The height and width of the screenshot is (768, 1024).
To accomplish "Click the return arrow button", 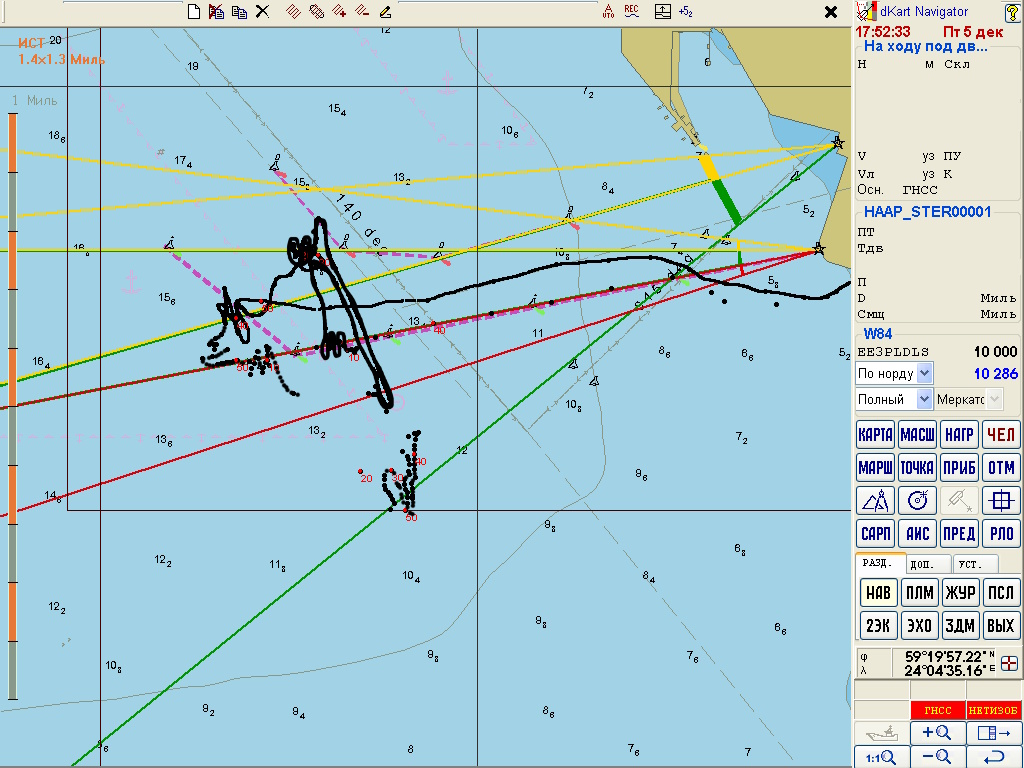I will click(994, 757).
